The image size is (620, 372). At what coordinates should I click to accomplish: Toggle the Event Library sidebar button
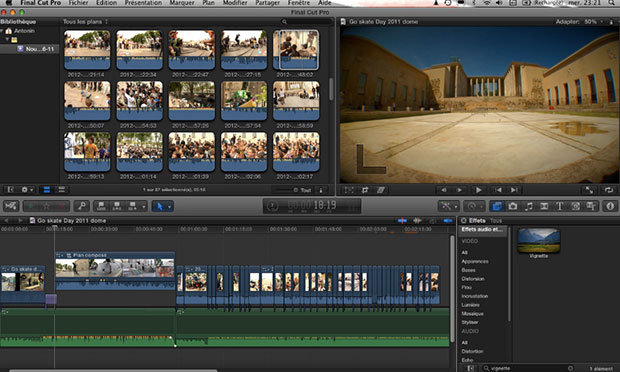11,190
